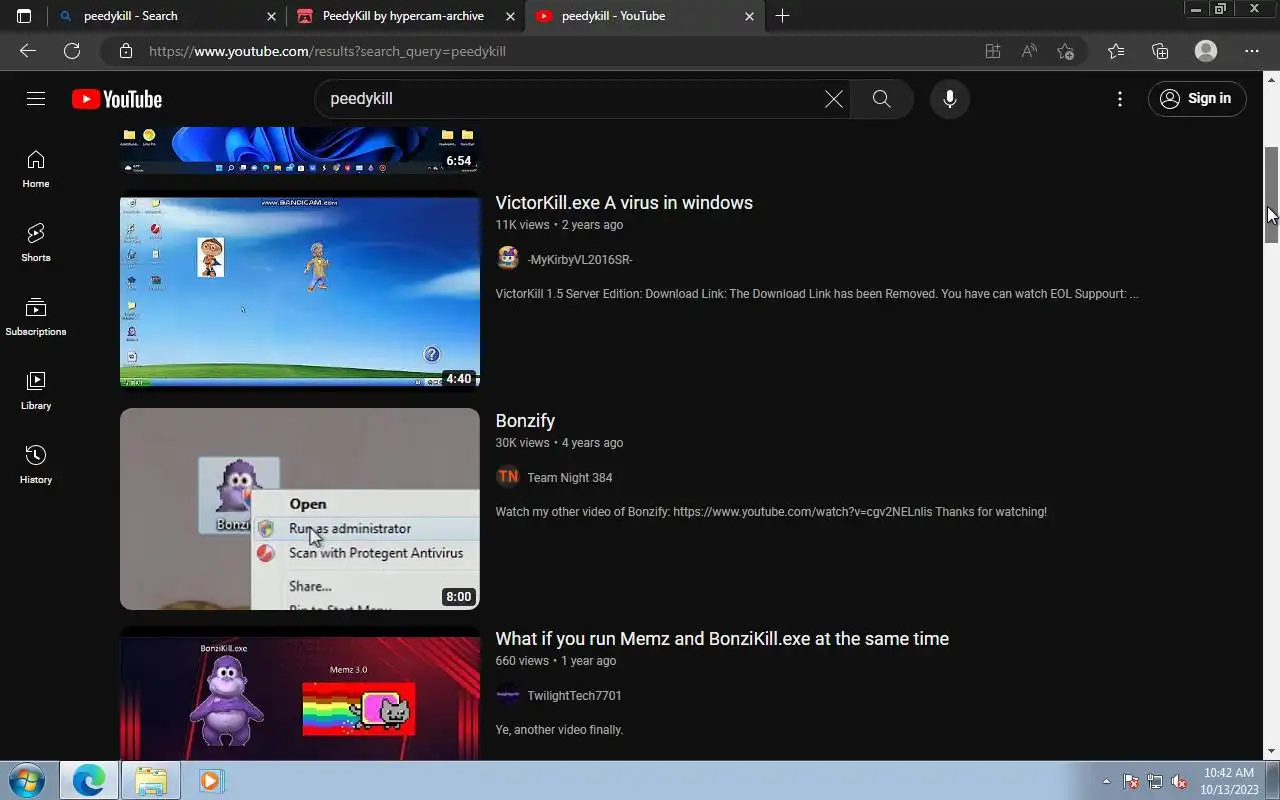Image resolution: width=1280 pixels, height=800 pixels.
Task: Show hidden system tray icons
Action: (1106, 781)
